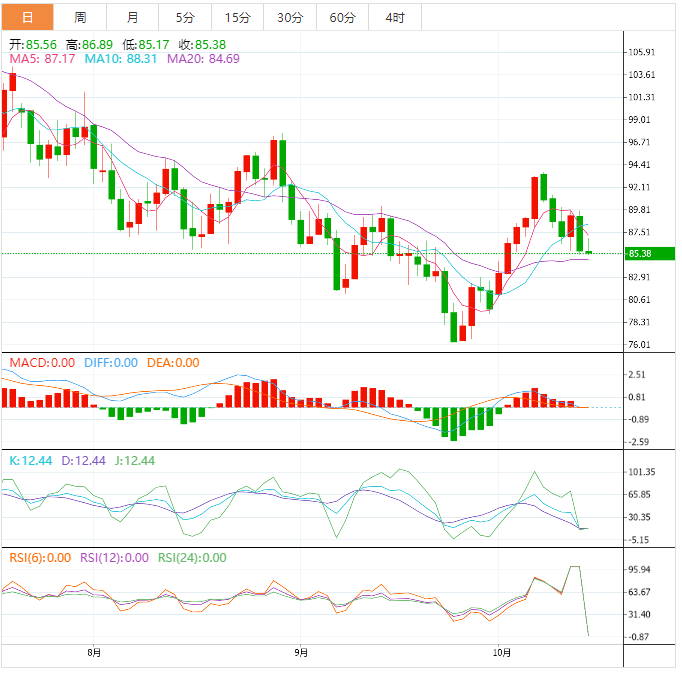The height and width of the screenshot is (674, 682).
Task: Click the high price 高:86.89
Action: click(89, 45)
